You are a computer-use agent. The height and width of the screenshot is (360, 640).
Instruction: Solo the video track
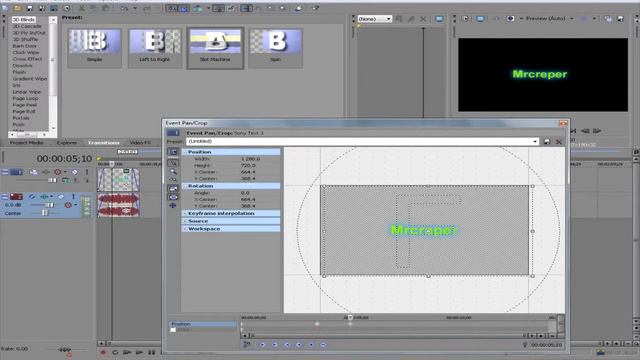[87, 172]
